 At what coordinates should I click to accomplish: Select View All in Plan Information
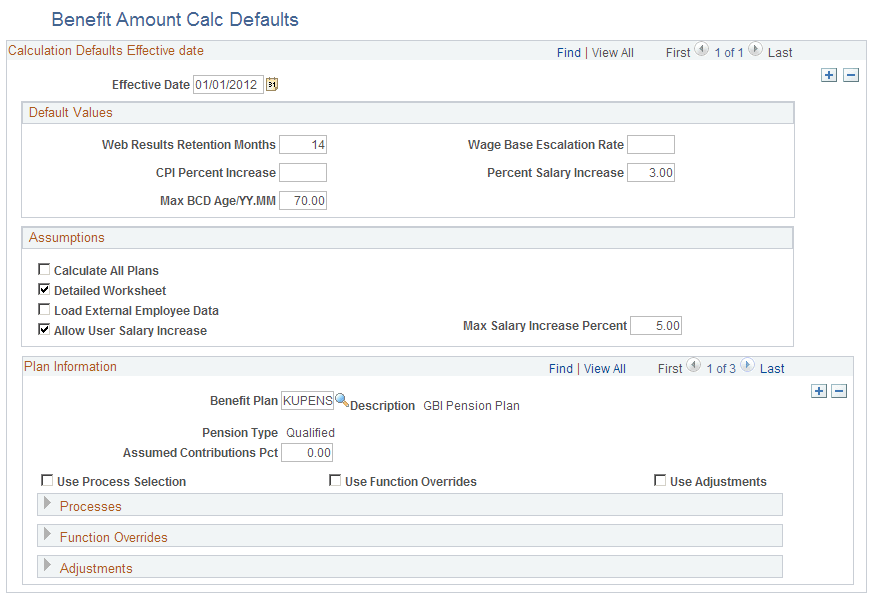(604, 368)
